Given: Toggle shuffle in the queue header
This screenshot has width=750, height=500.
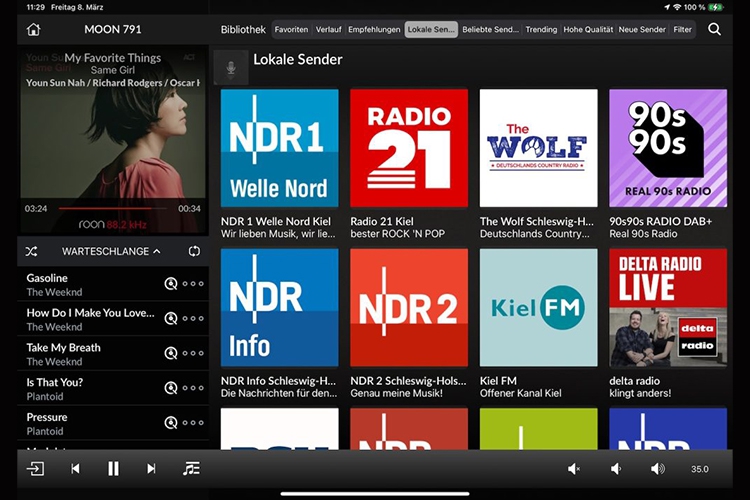Looking at the screenshot, I should 32,251.
